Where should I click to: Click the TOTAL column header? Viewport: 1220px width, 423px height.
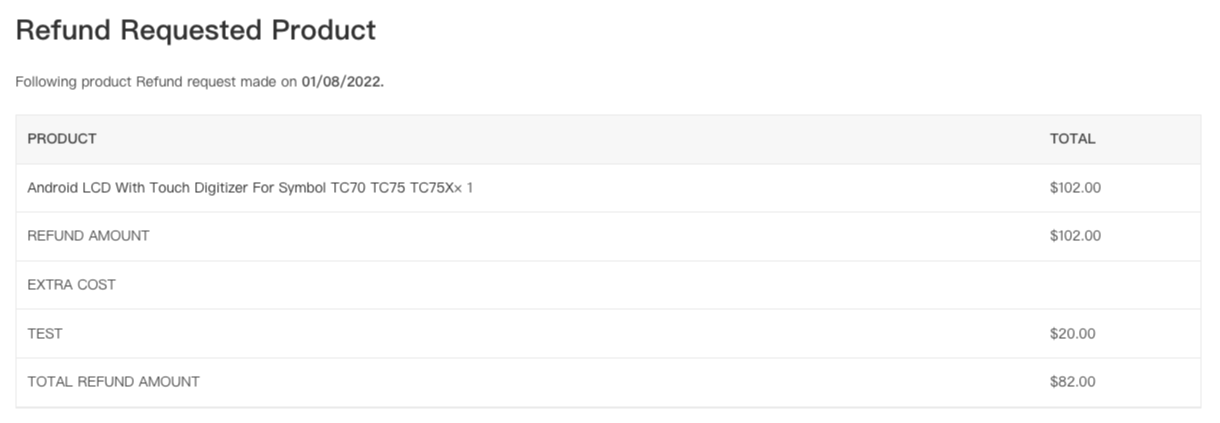tap(1072, 139)
